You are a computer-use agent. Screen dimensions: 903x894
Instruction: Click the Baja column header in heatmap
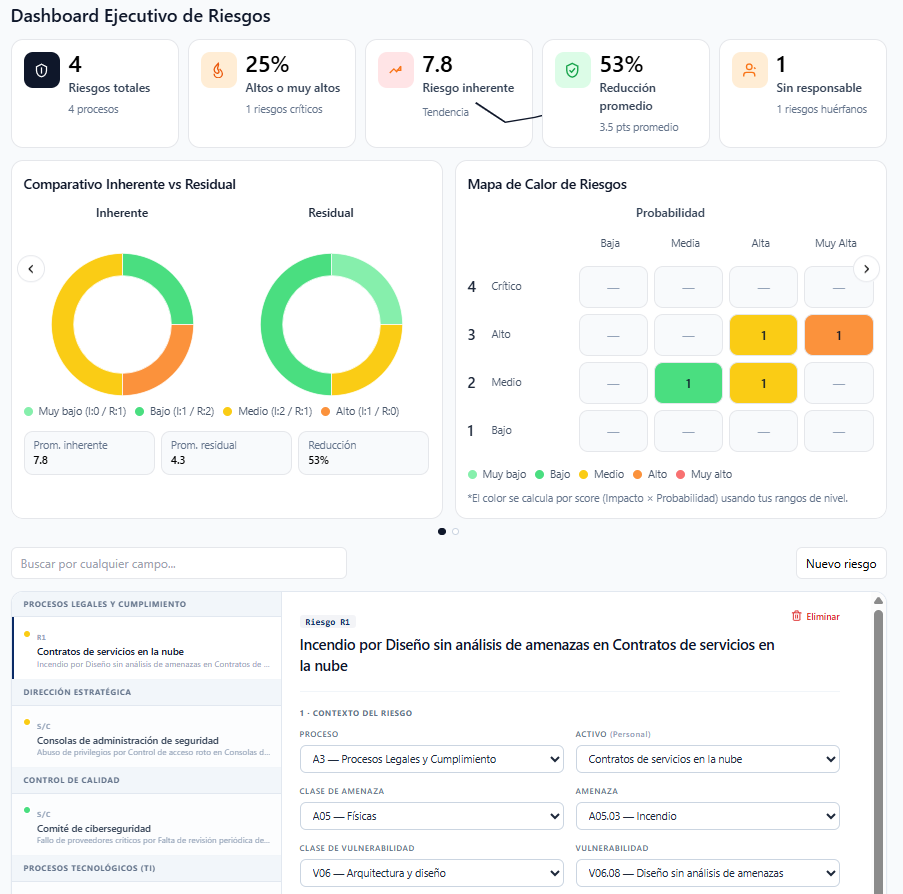pos(610,243)
